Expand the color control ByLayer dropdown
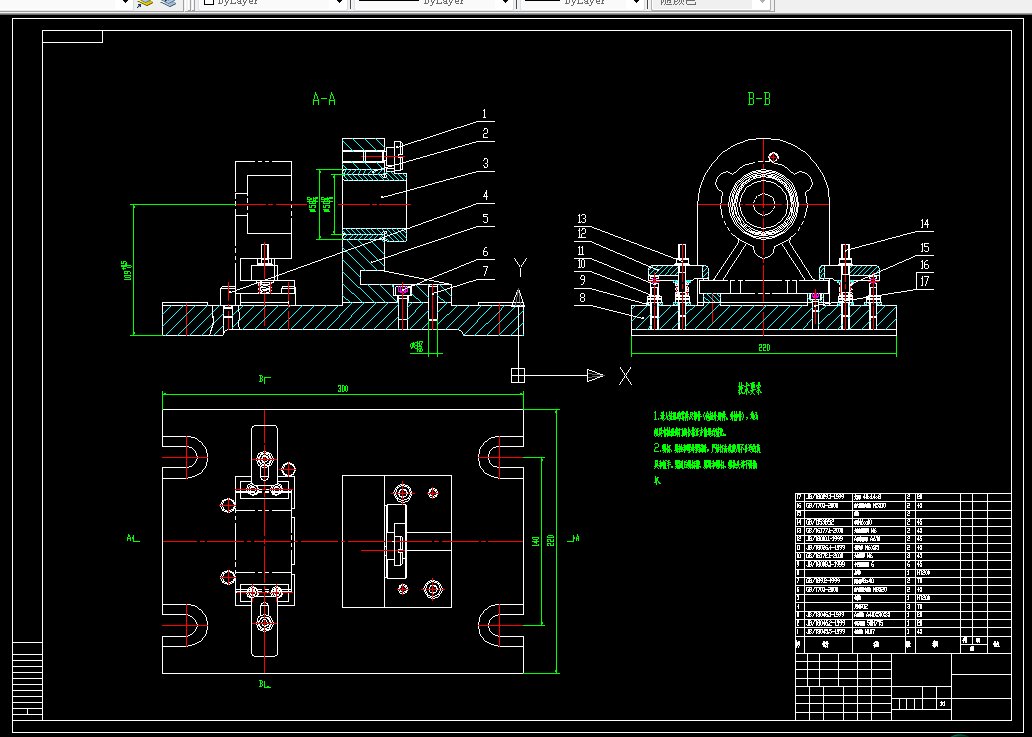Viewport: 1032px width, 737px height. click(x=340, y=3)
